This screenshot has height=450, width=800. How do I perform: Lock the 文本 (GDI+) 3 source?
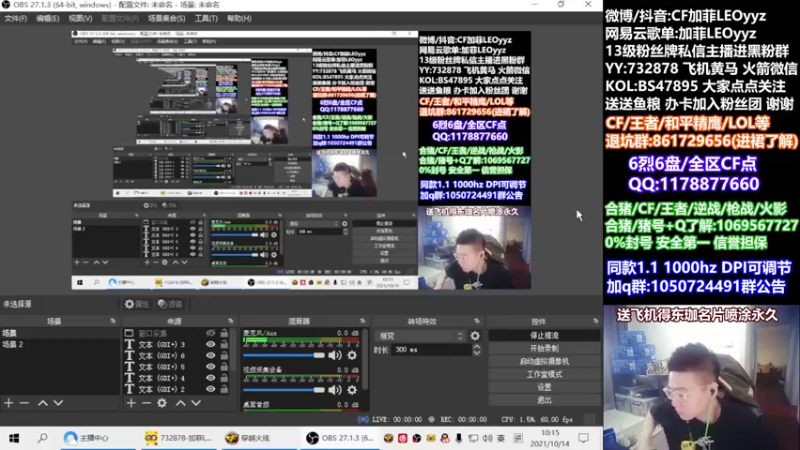[x=224, y=344]
